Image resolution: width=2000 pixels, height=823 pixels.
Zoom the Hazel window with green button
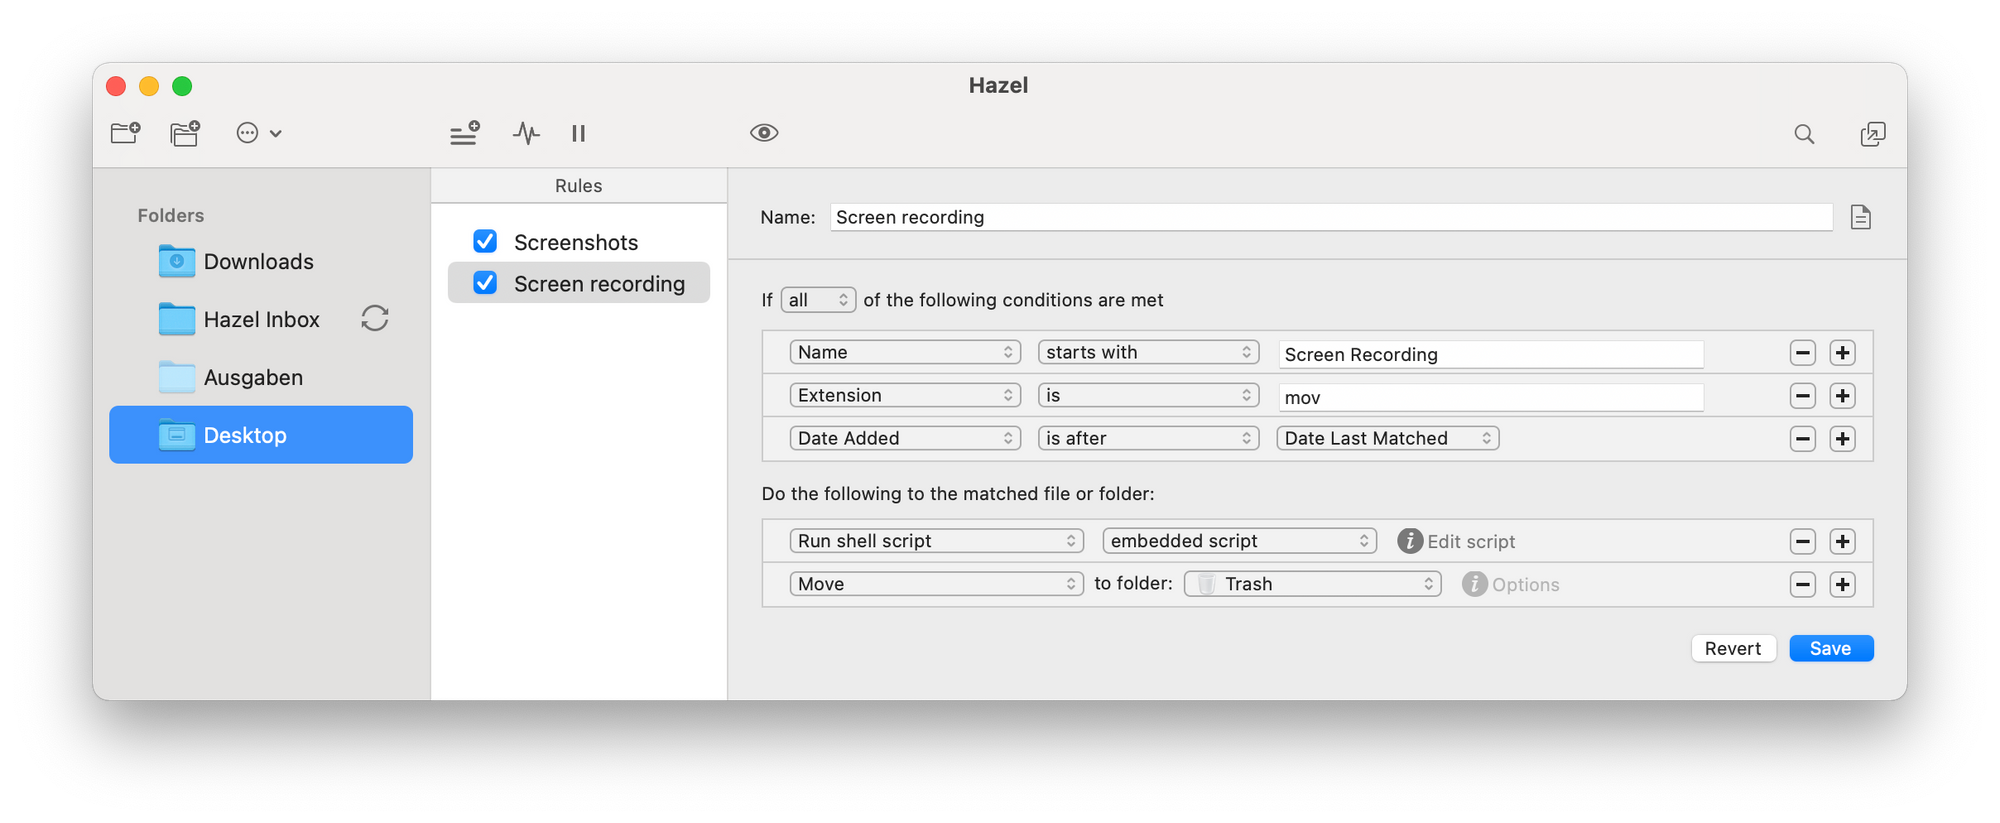[x=182, y=86]
